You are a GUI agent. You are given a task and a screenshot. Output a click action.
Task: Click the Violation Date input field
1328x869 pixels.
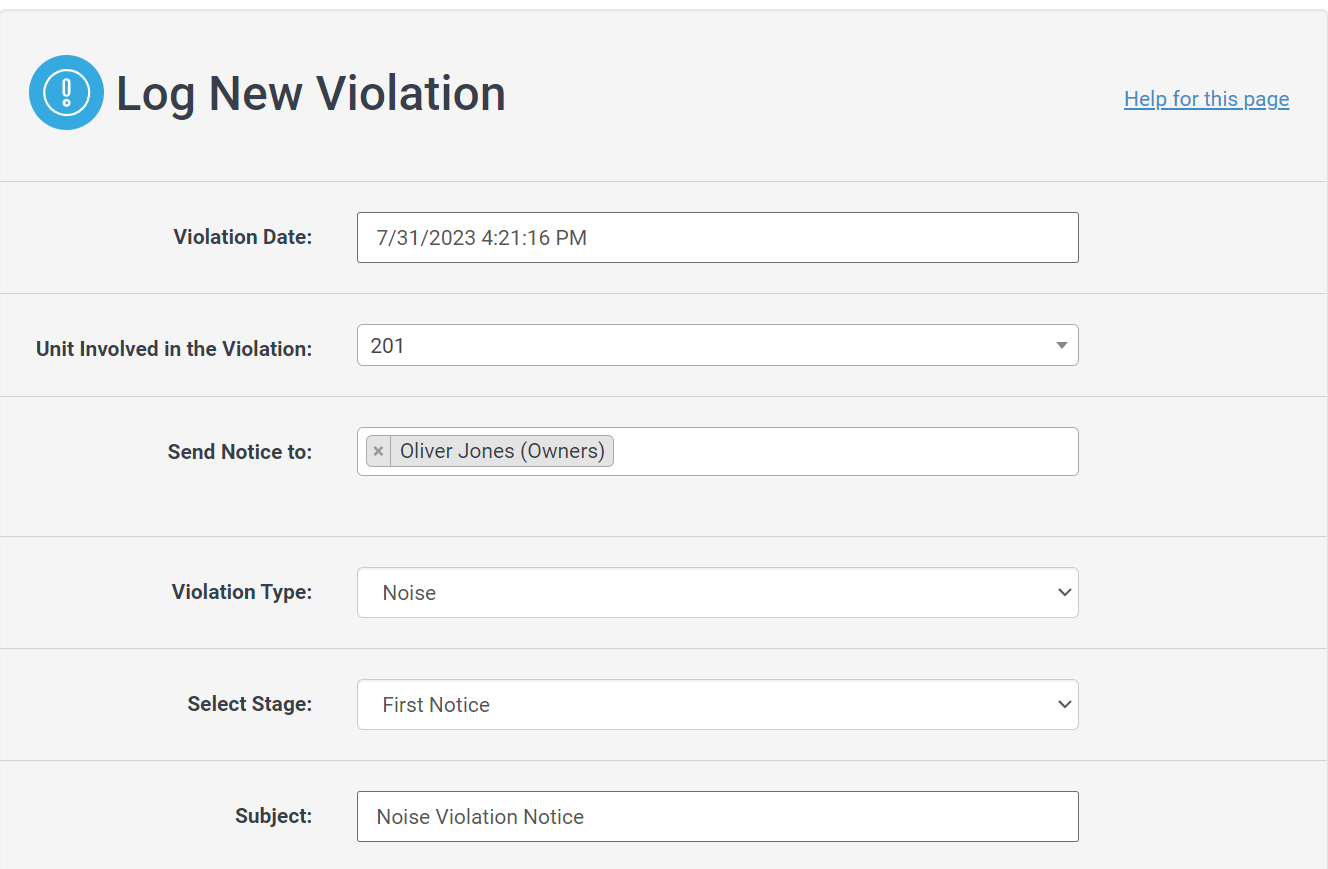(x=717, y=238)
